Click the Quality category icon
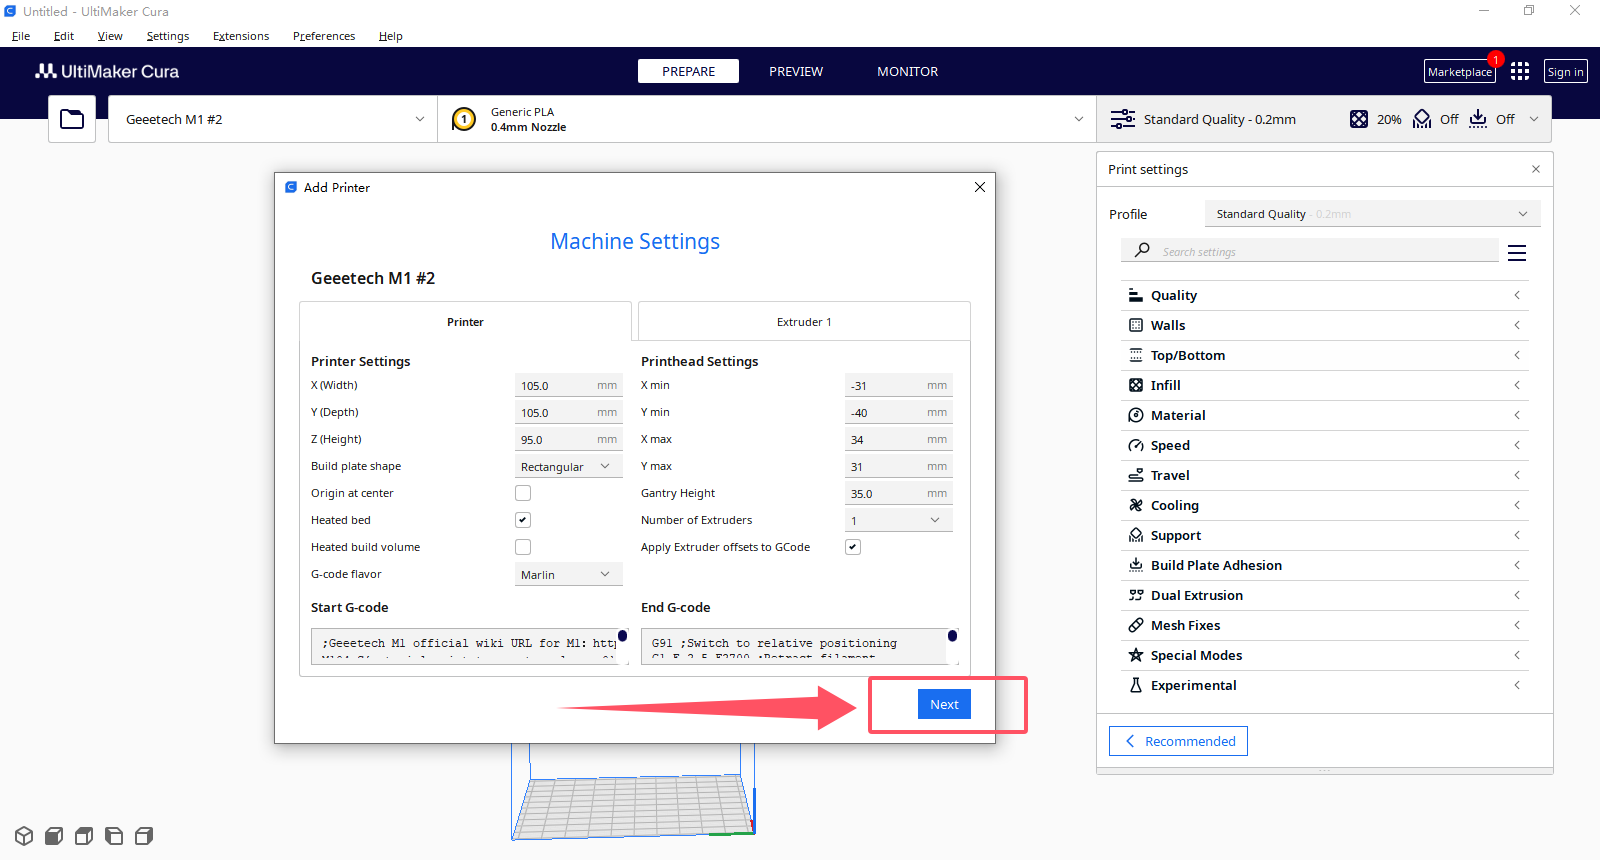Screen dimensions: 1600x860 tap(1136, 295)
